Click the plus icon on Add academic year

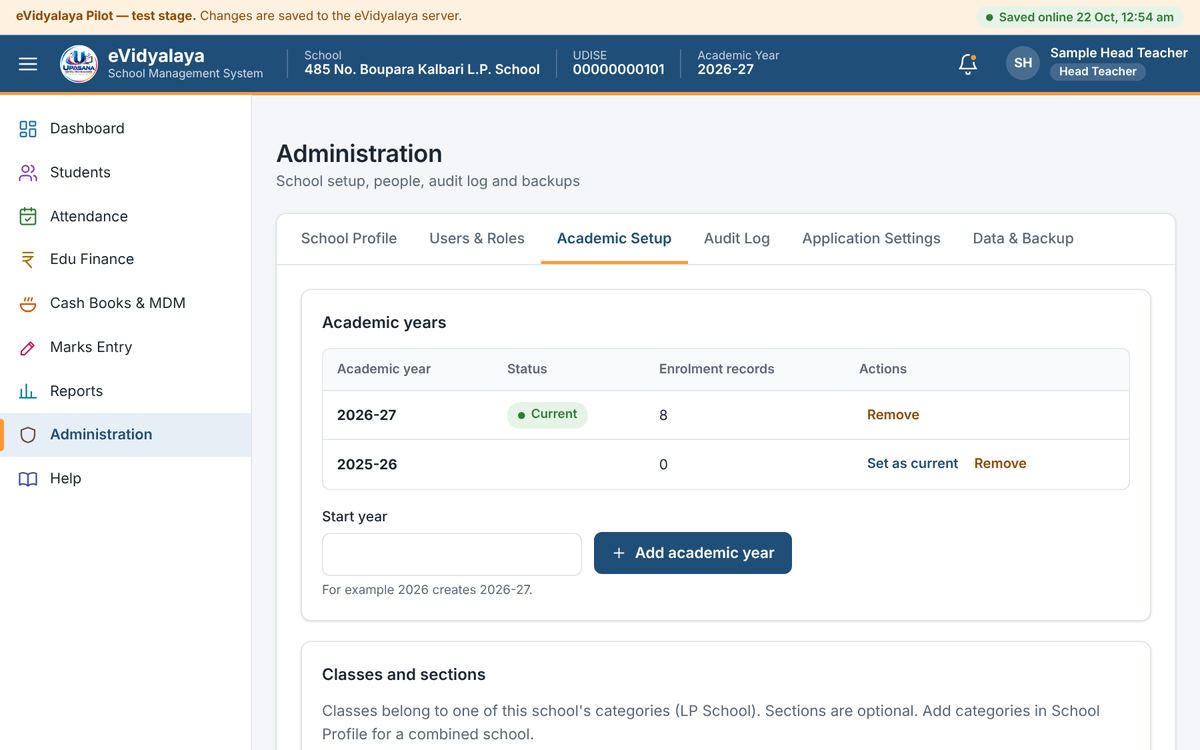pyautogui.click(x=619, y=553)
